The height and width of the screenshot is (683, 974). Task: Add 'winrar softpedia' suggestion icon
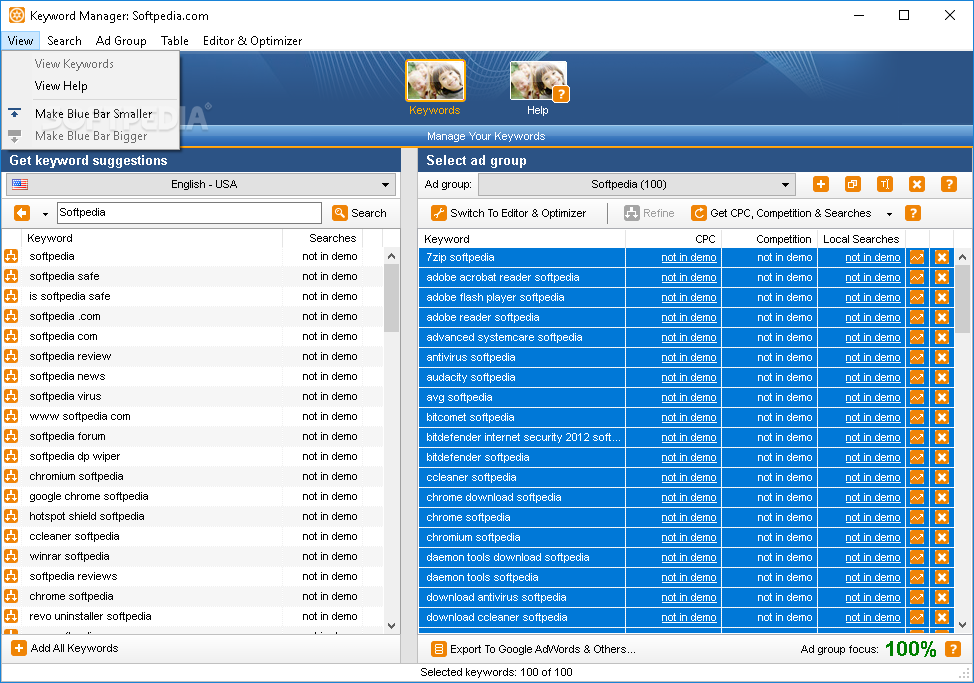[x=11, y=556]
